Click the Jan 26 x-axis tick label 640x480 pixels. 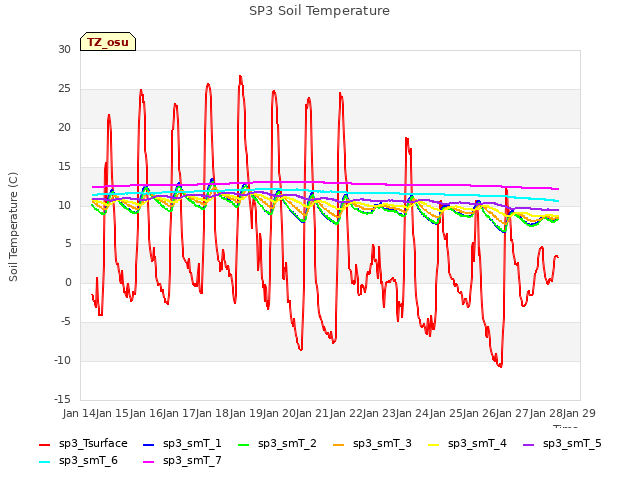point(479,413)
